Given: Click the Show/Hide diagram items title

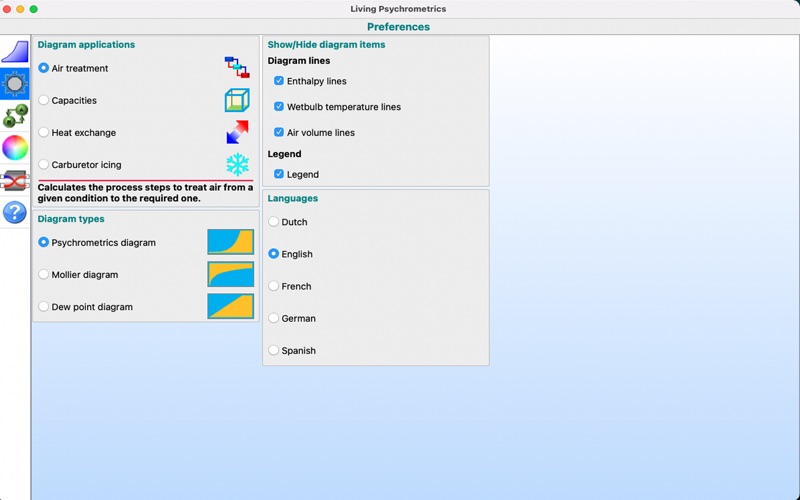Looking at the screenshot, I should (x=327, y=44).
